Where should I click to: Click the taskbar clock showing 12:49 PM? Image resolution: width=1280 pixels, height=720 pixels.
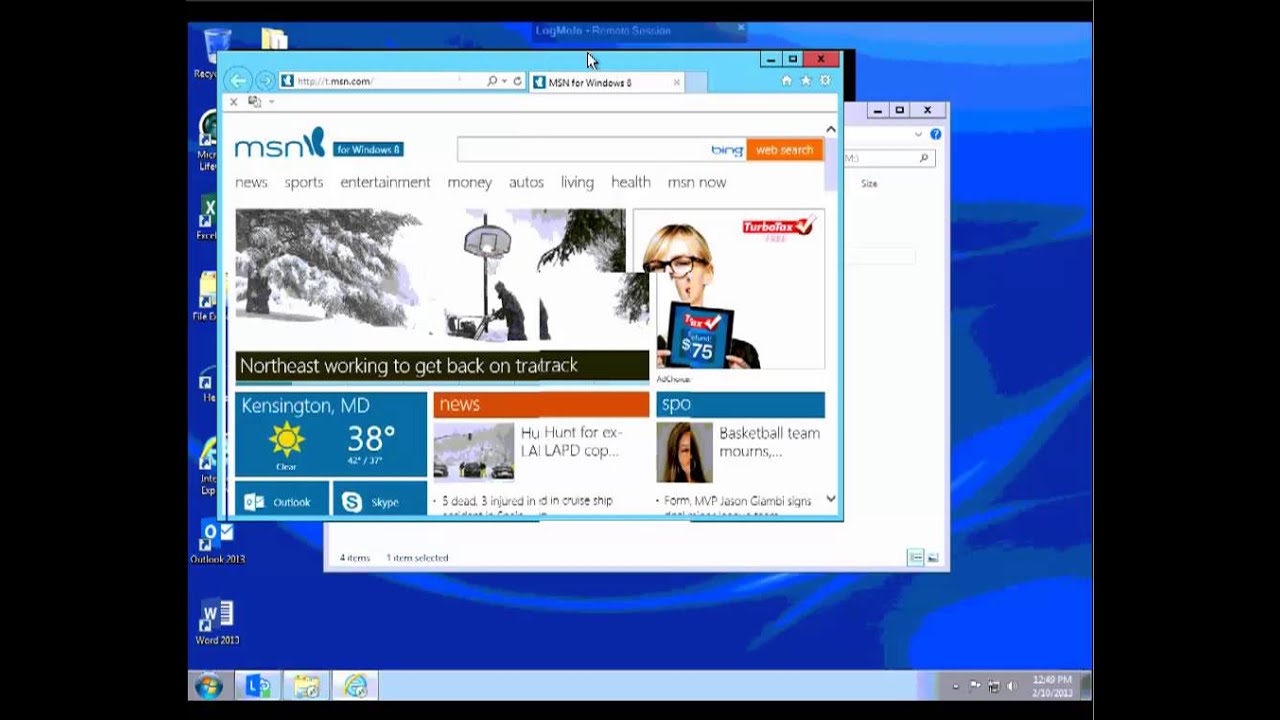(1052, 686)
